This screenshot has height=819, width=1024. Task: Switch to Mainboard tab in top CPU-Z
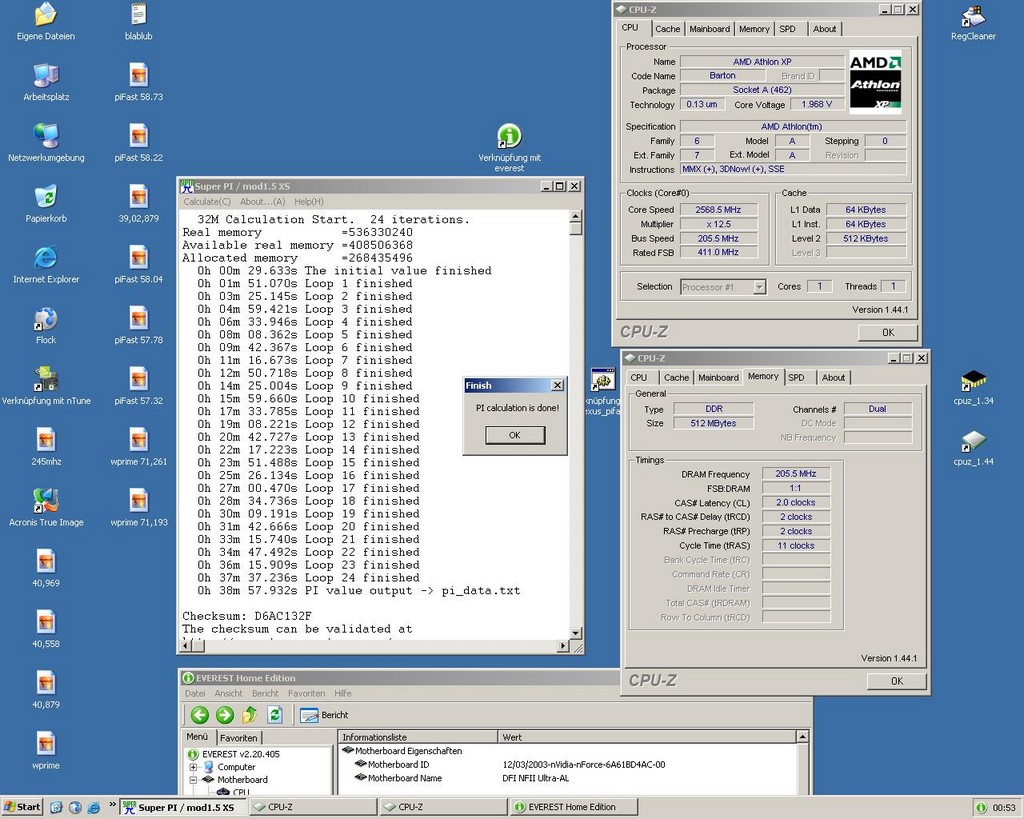point(709,29)
